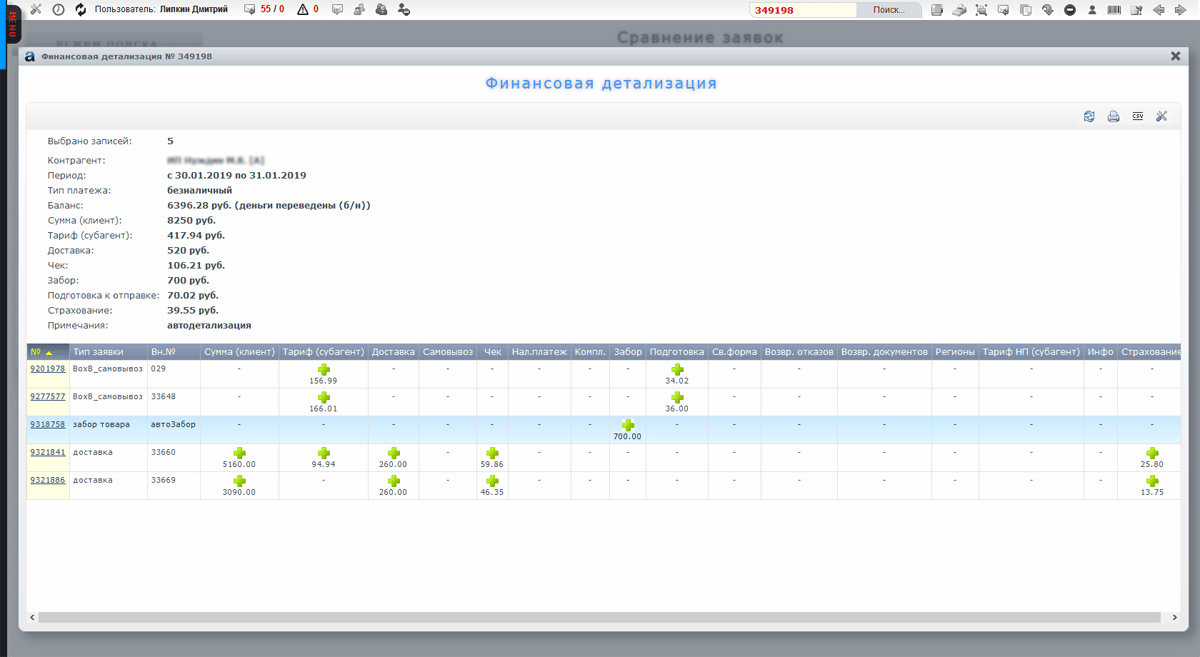Close the Финансовая детализация dialog
The width and height of the screenshot is (1200, 657).
1176,57
